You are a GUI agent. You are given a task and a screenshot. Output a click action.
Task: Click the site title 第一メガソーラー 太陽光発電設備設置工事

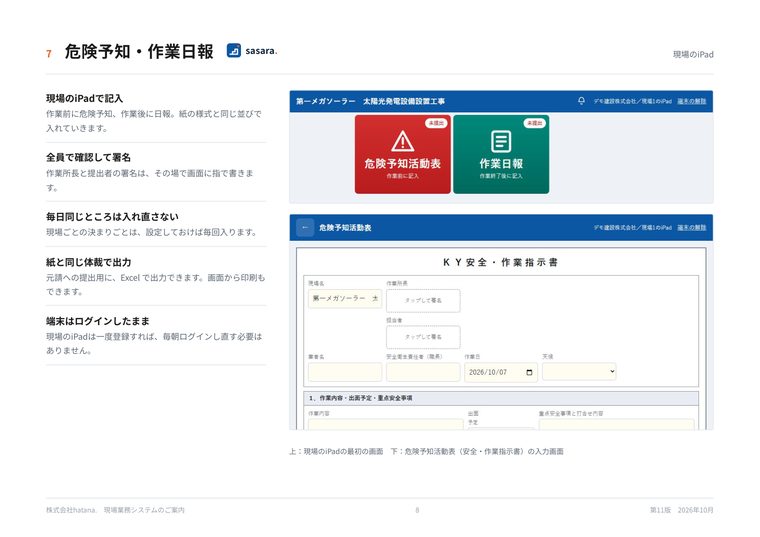coord(370,101)
